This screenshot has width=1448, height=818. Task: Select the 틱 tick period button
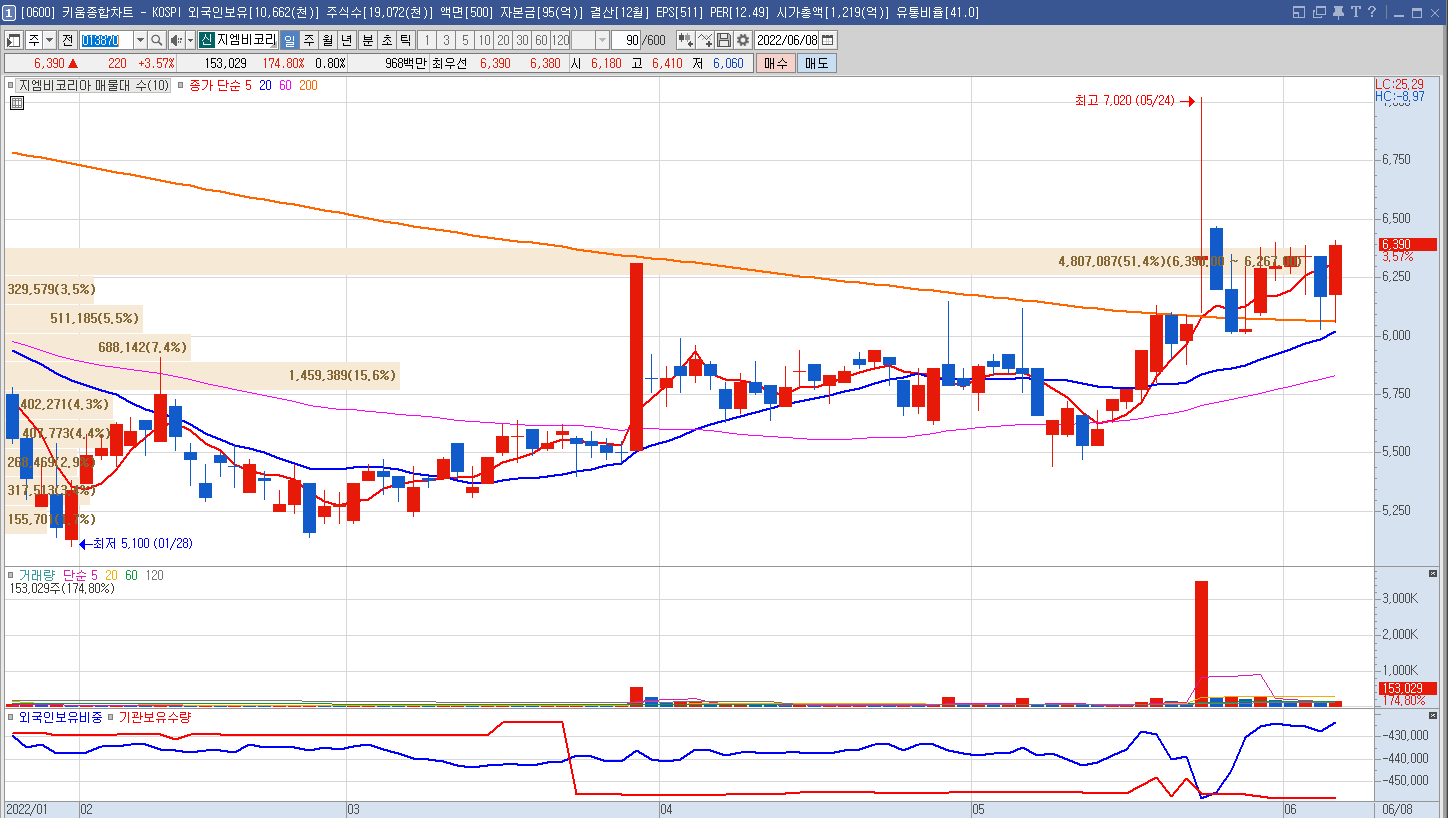(405, 40)
